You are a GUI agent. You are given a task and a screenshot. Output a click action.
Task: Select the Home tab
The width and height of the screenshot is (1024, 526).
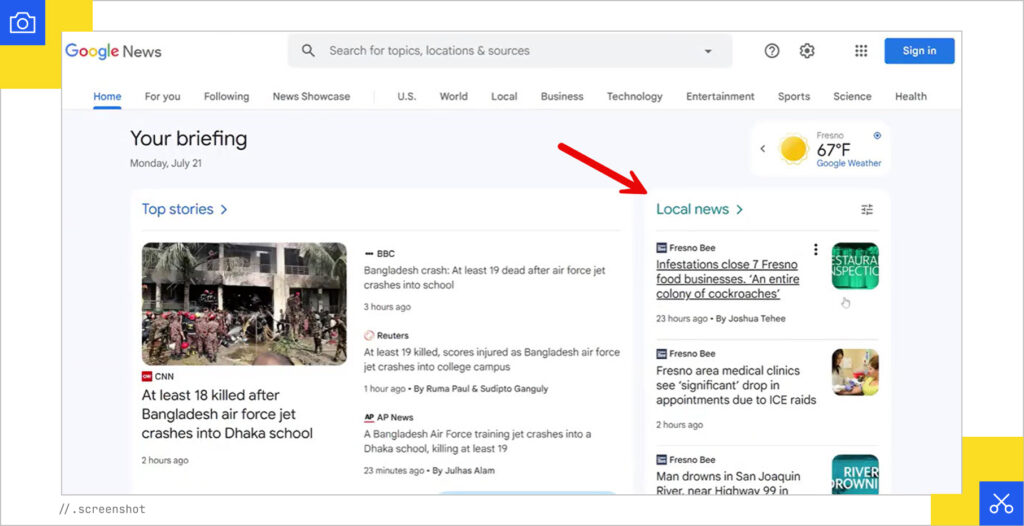(107, 97)
